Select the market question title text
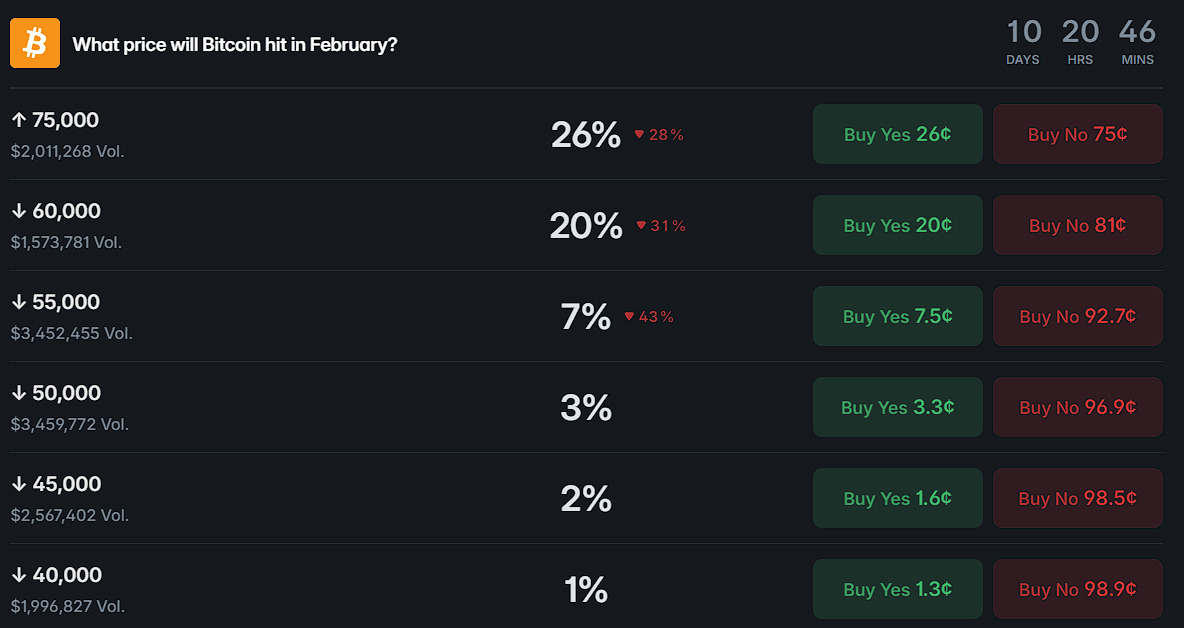Image resolution: width=1184 pixels, height=628 pixels. coord(235,44)
